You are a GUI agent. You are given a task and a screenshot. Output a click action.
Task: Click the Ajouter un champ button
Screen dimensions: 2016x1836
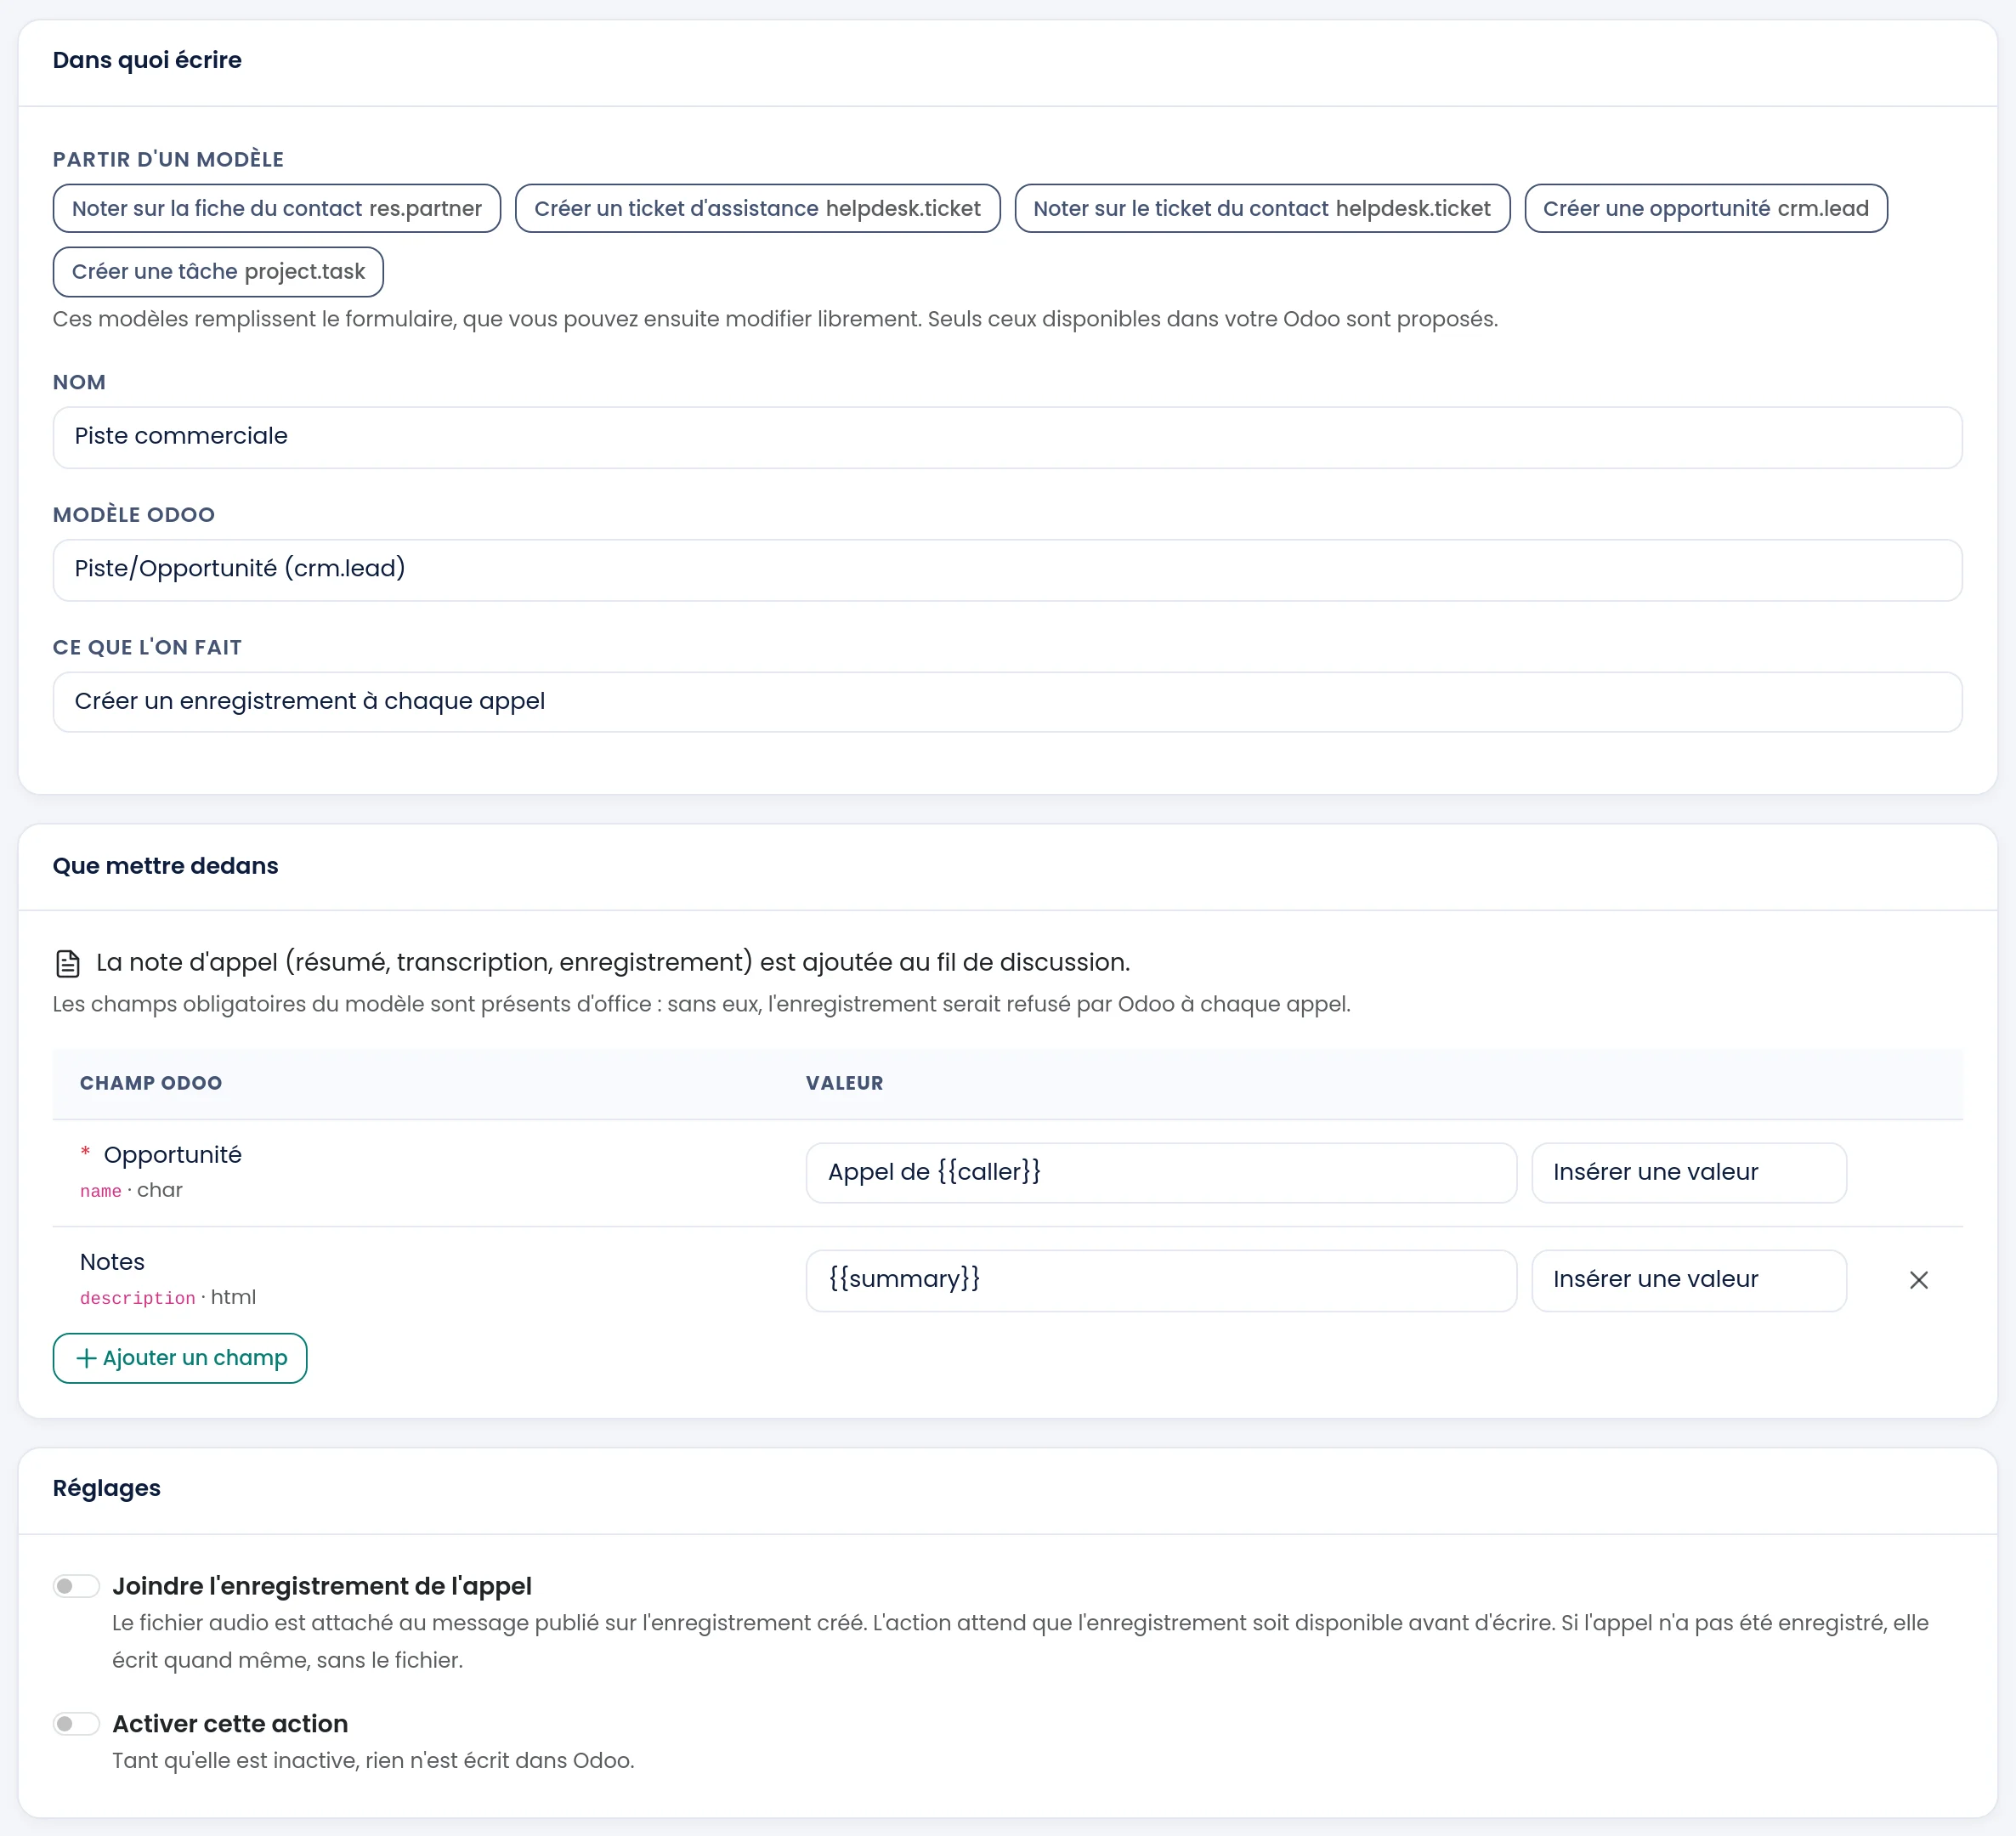(x=180, y=1358)
